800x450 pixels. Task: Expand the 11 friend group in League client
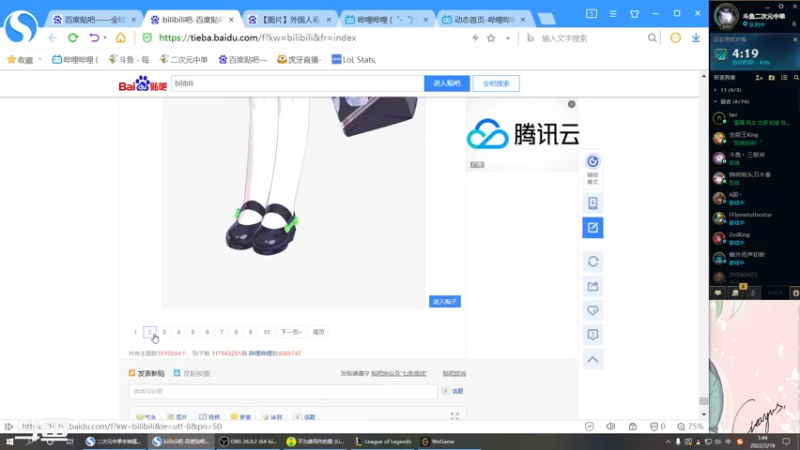(715, 90)
